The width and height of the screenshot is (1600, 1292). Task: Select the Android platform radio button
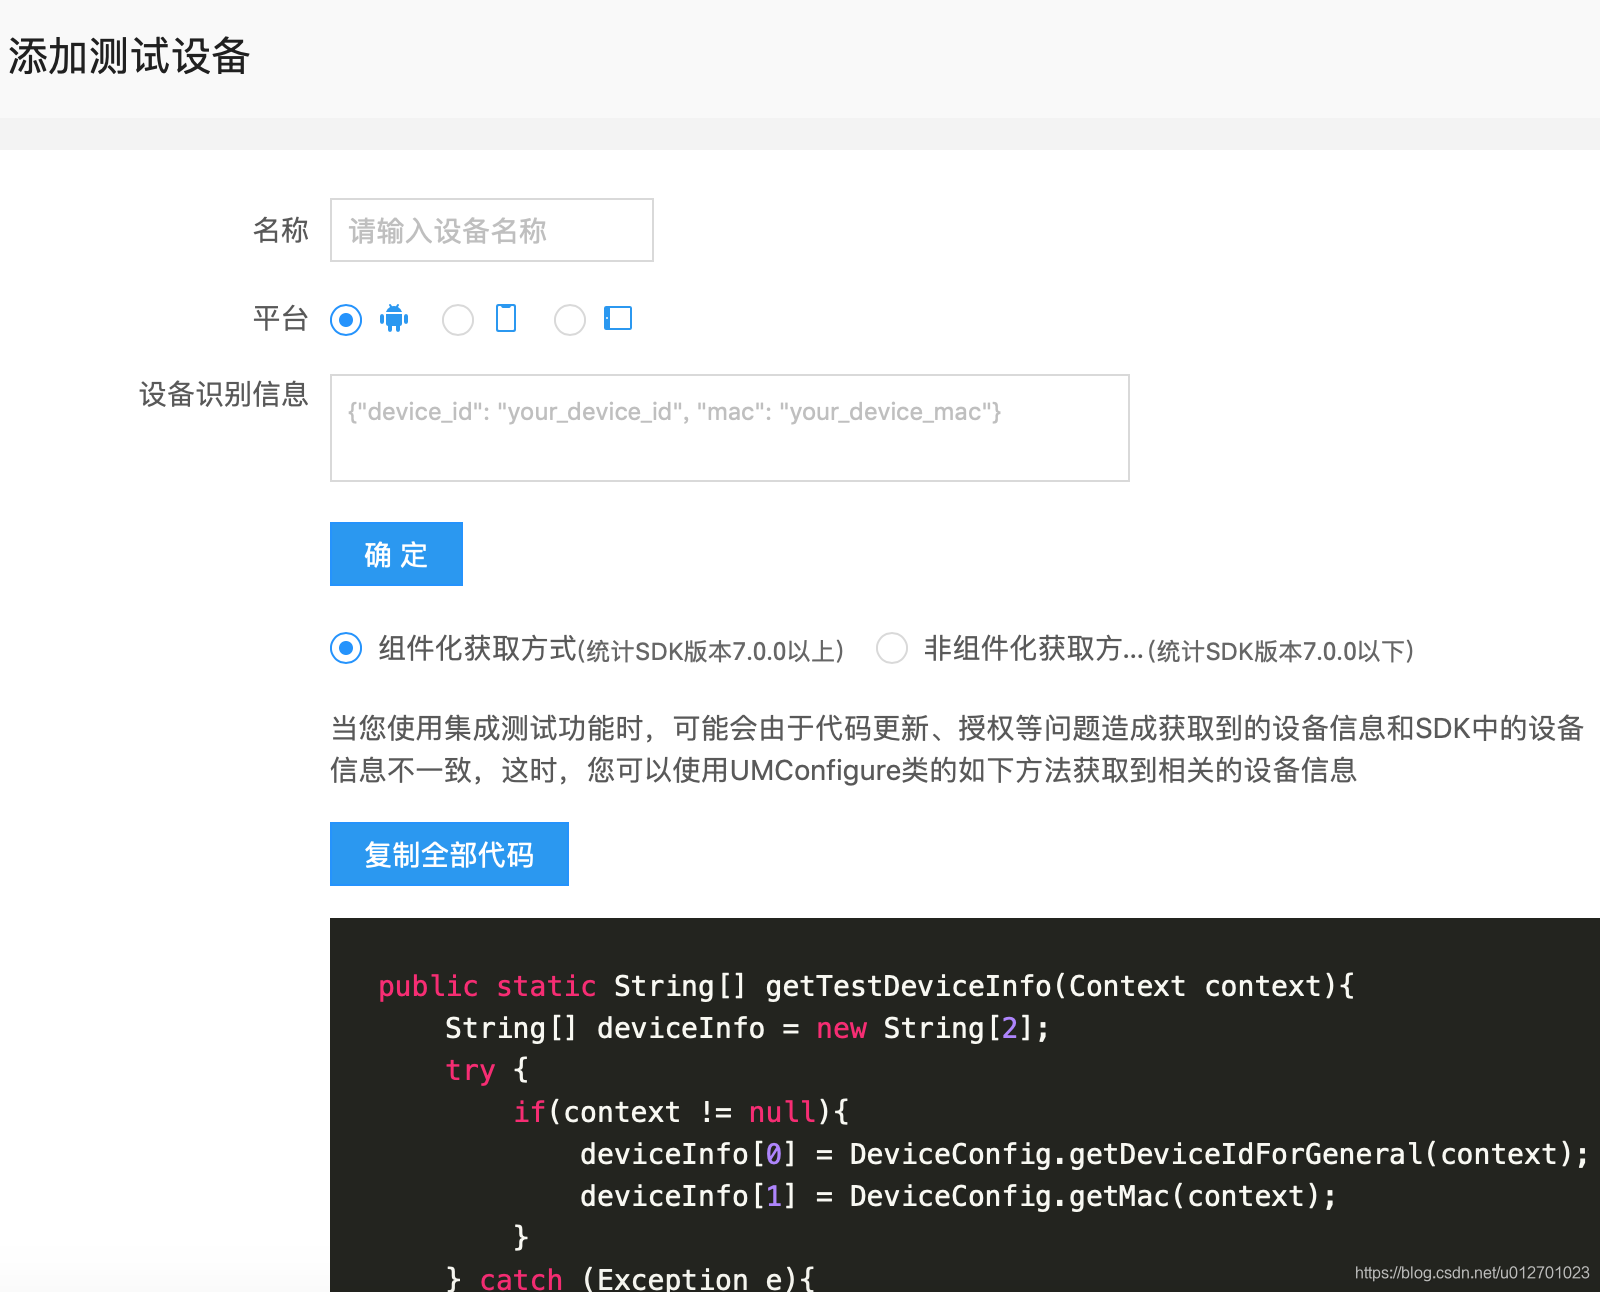(346, 320)
